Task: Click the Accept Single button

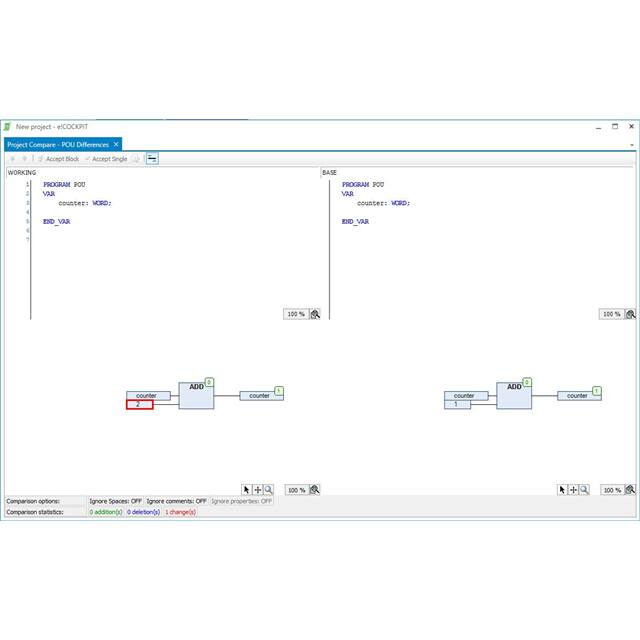Action: coord(106,159)
